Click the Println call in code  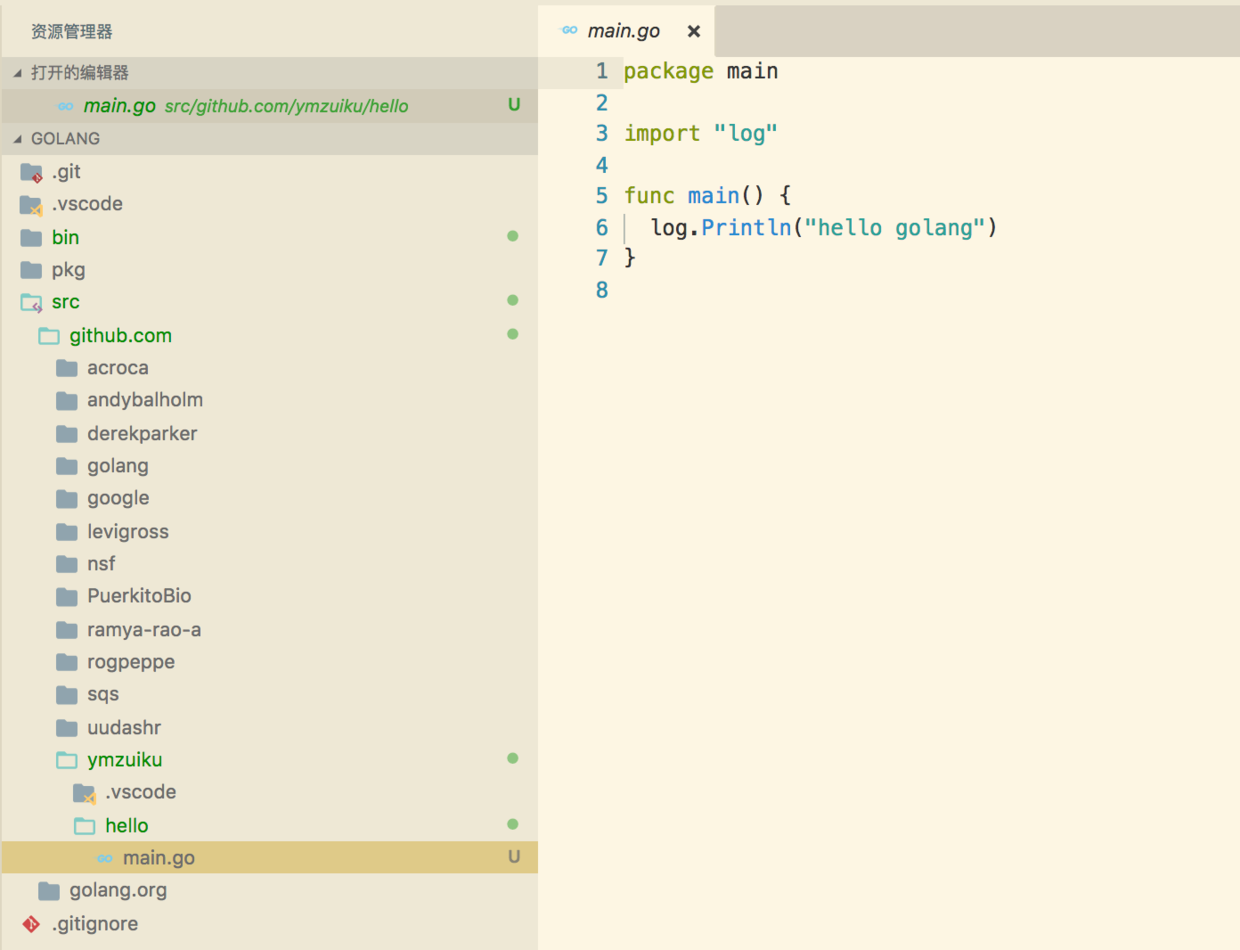(746, 228)
